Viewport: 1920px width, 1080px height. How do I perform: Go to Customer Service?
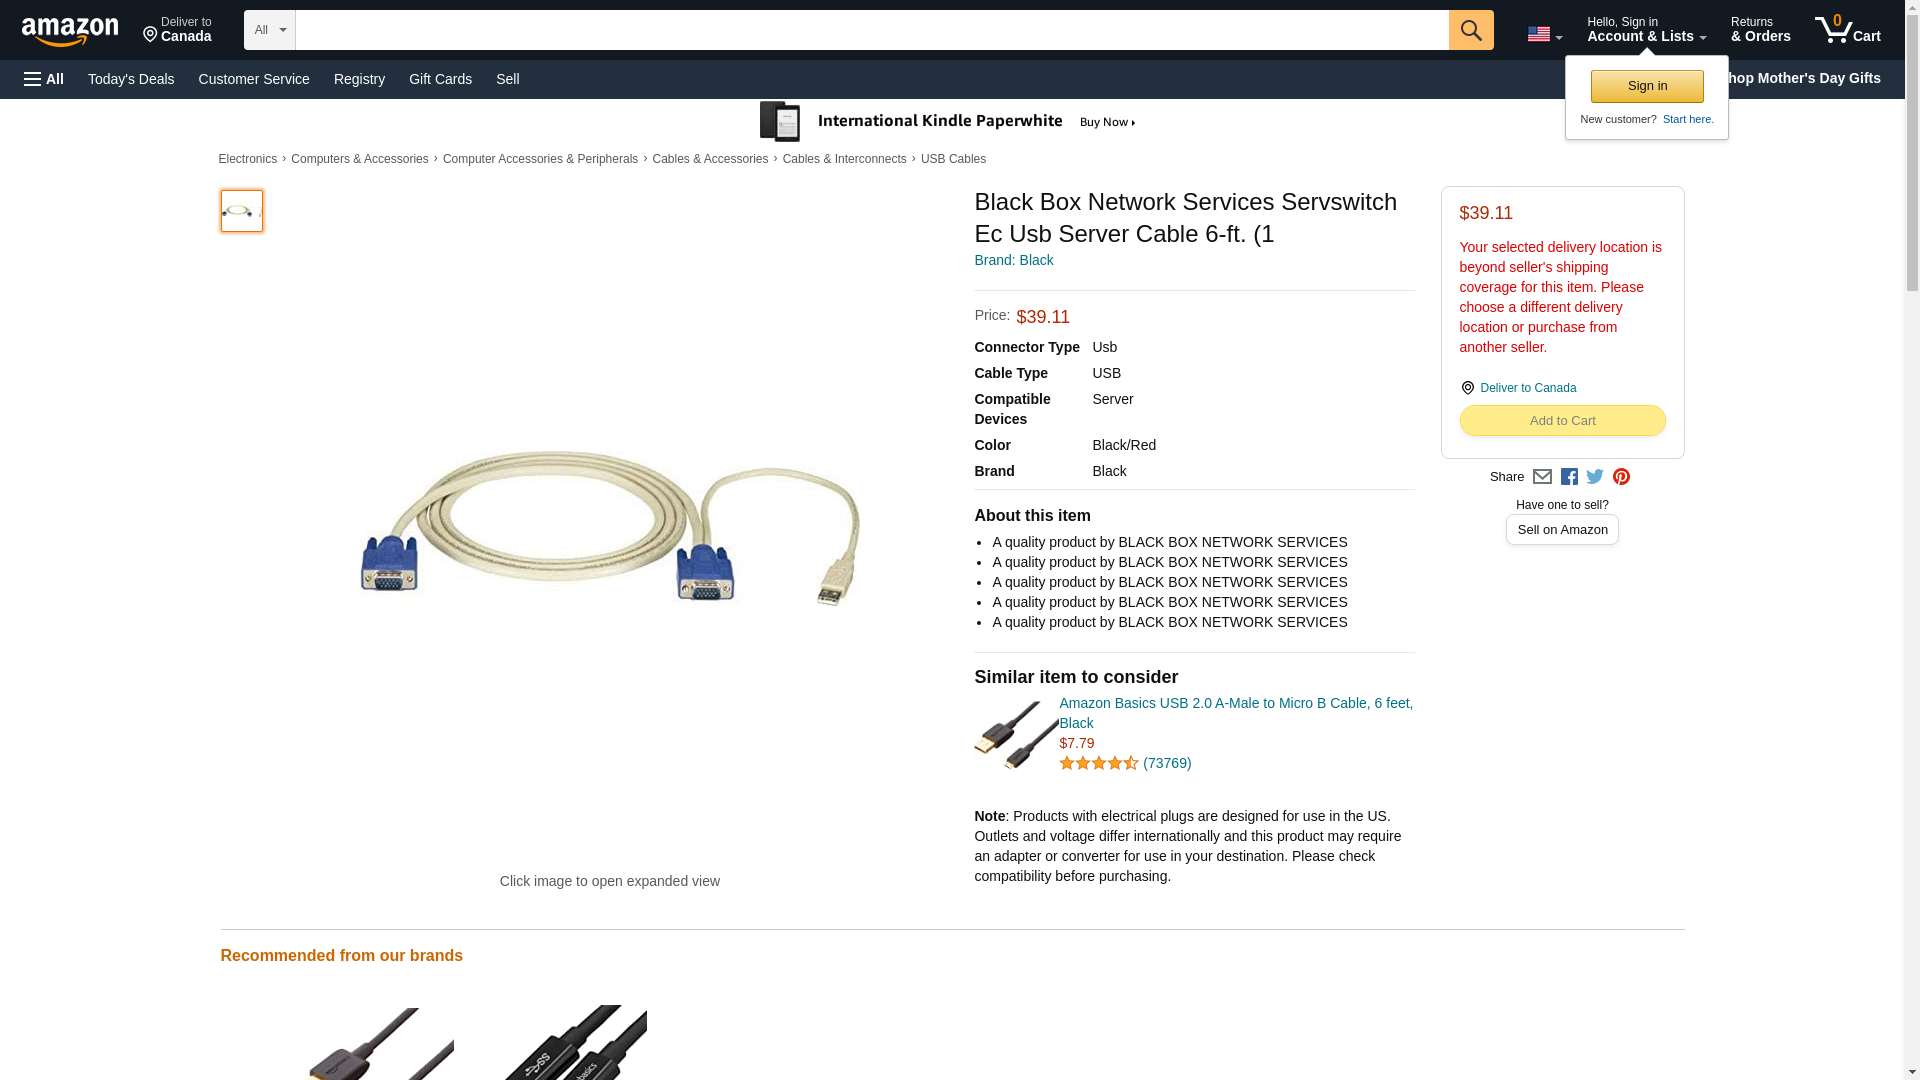(254, 79)
